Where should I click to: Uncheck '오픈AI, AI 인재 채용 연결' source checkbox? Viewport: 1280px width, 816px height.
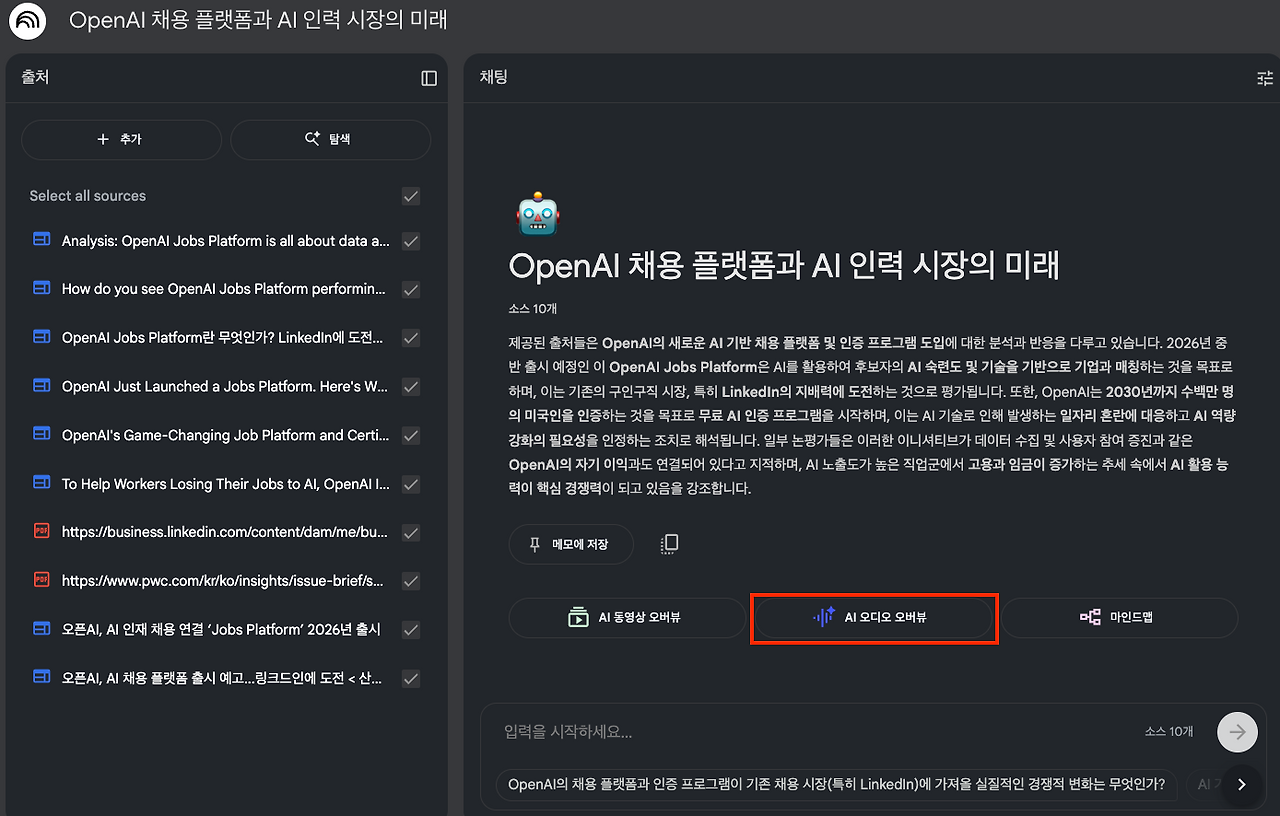(x=410, y=630)
